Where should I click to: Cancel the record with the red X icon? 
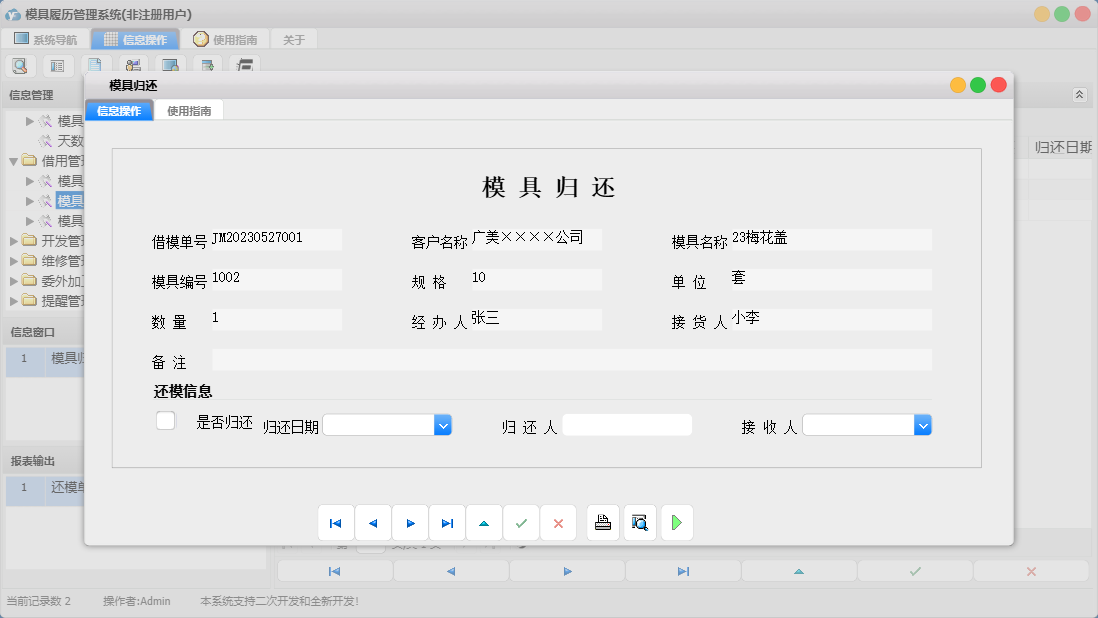tap(558, 522)
